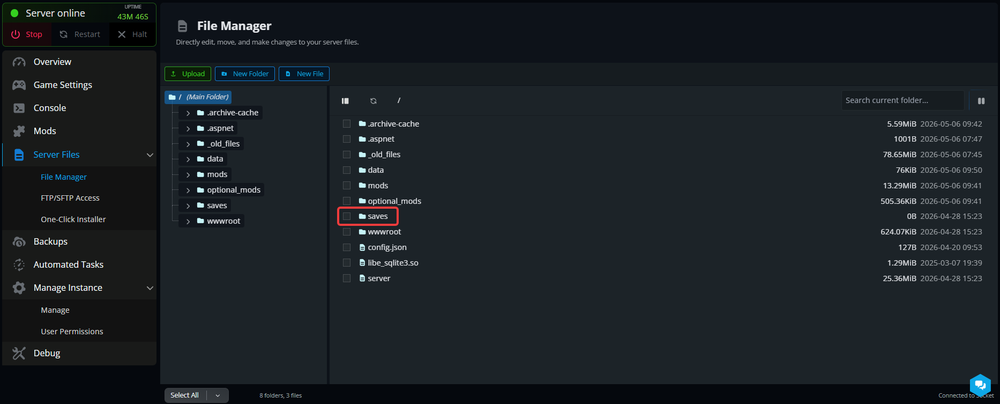Click the root path slash breadcrumb

[x=399, y=101]
